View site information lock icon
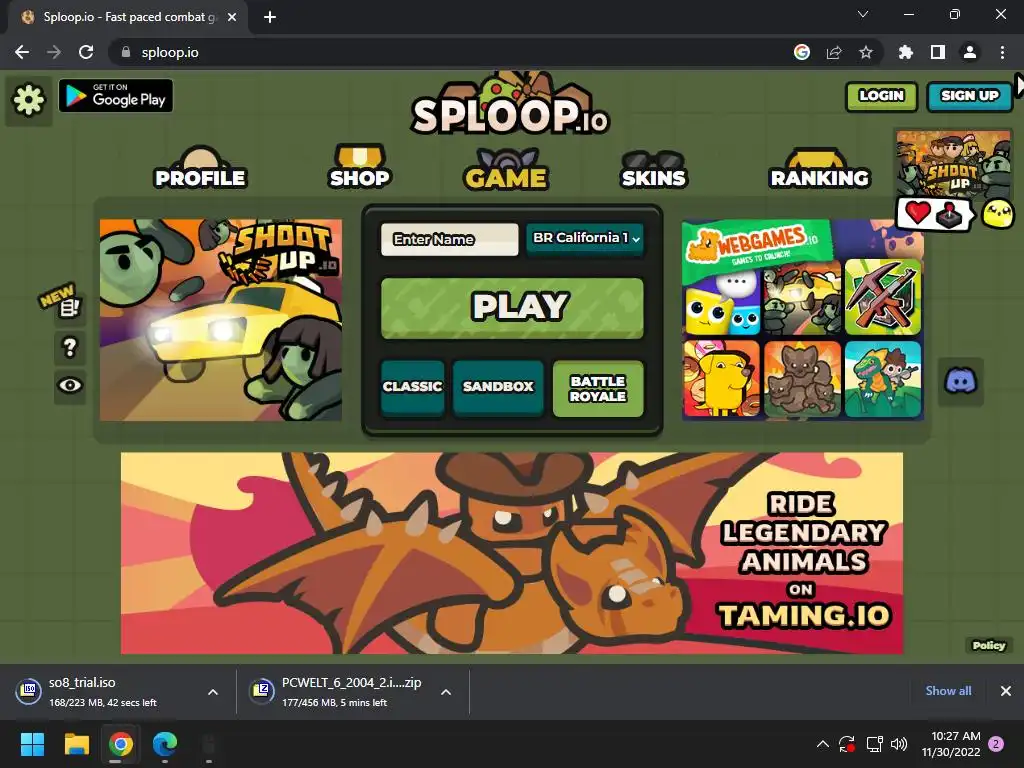1024x768 pixels. point(126,52)
